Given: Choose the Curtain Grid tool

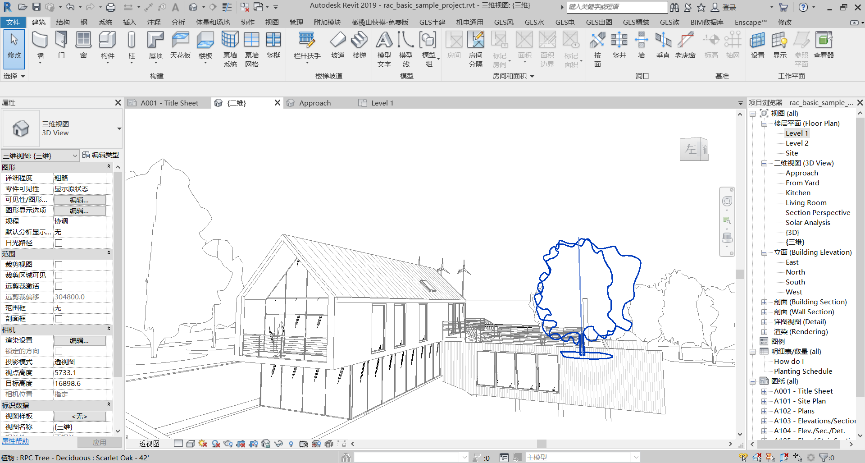Looking at the screenshot, I should tap(252, 49).
